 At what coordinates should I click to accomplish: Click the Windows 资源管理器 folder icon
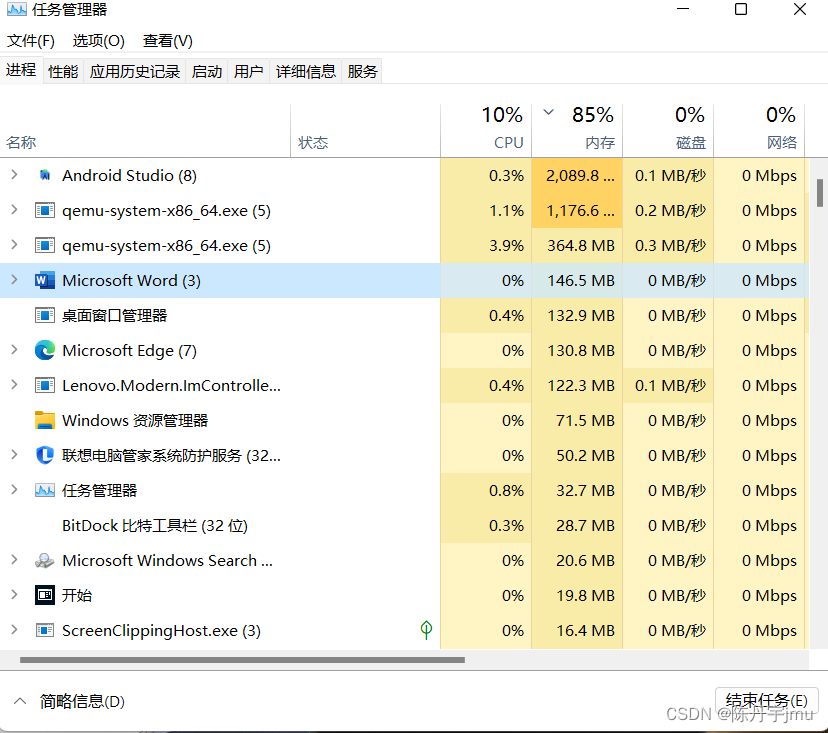[x=45, y=420]
